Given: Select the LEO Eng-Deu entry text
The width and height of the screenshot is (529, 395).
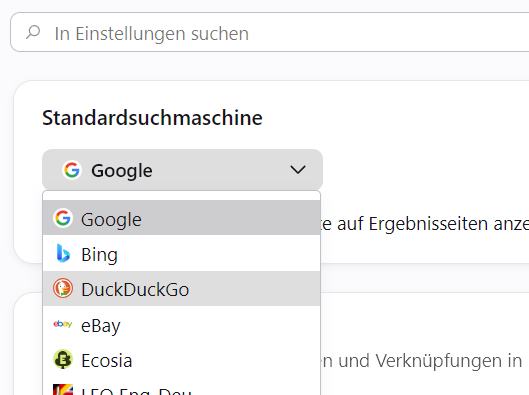Looking at the screenshot, I should click(x=136, y=391).
